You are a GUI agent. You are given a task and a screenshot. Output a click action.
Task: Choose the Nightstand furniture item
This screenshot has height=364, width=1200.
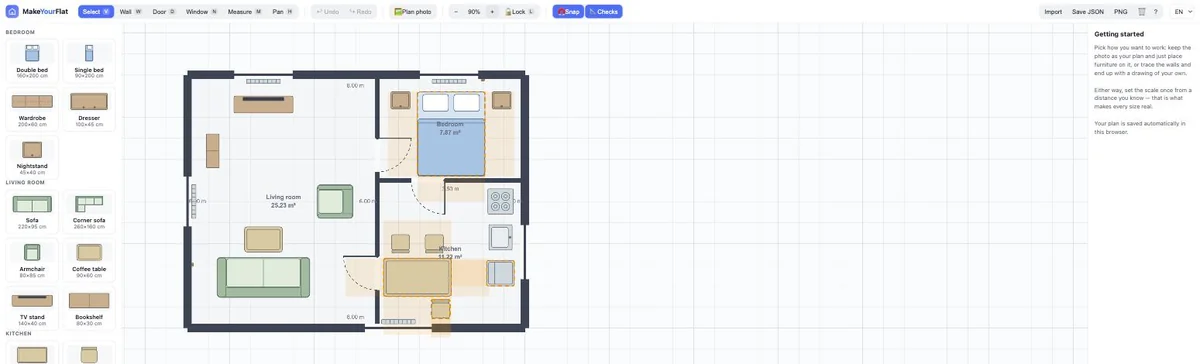point(32,157)
